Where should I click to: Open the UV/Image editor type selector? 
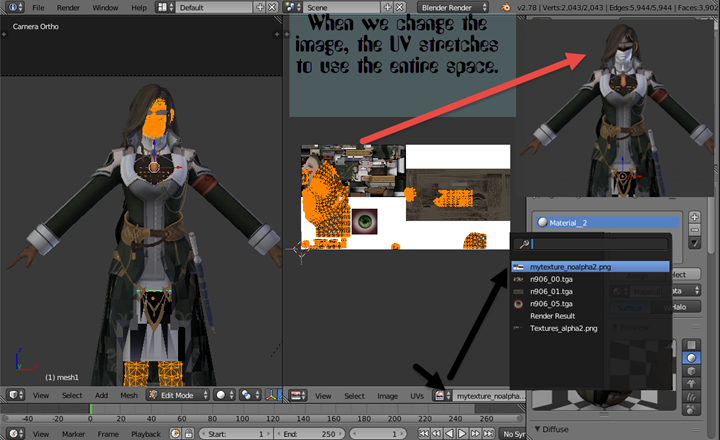(x=298, y=395)
